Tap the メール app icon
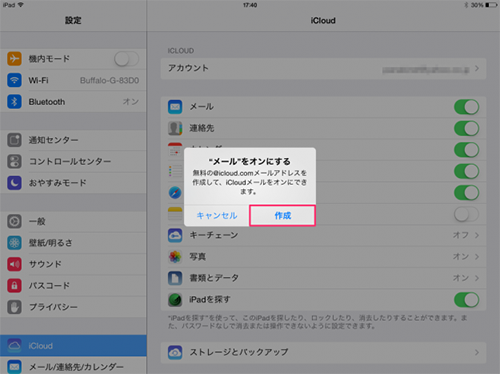 point(175,107)
